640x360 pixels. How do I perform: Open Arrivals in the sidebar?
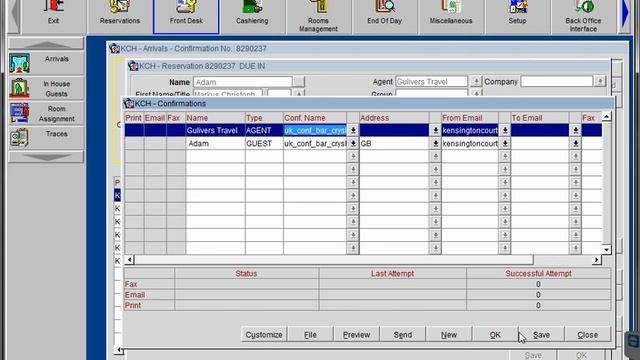click(46, 63)
